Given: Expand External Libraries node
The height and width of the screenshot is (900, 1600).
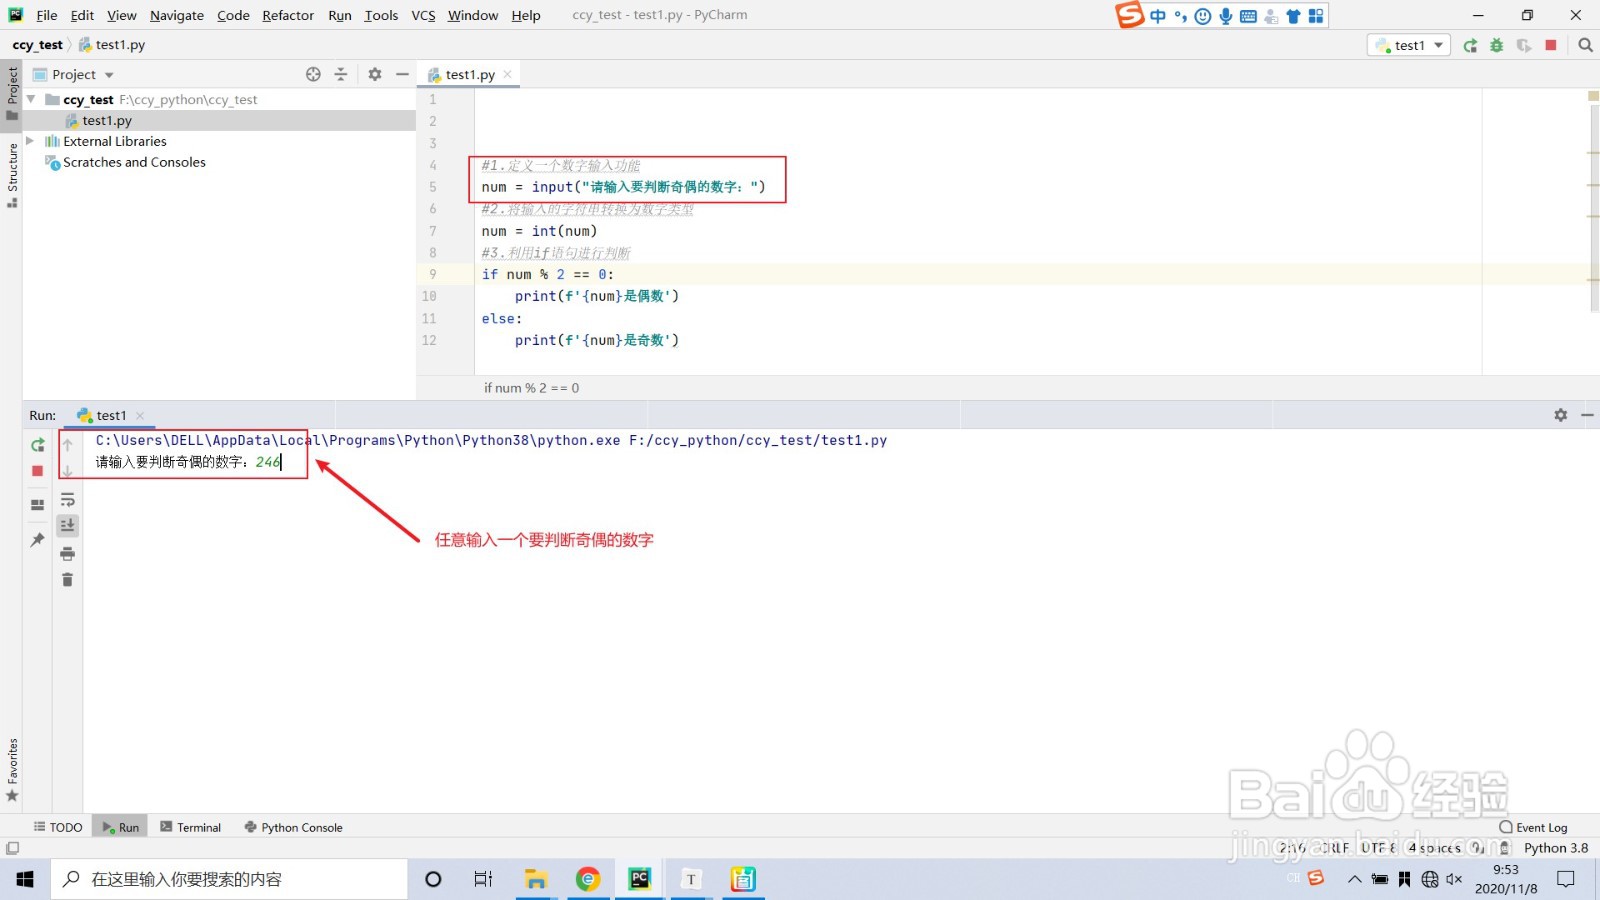Looking at the screenshot, I should pos(30,141).
